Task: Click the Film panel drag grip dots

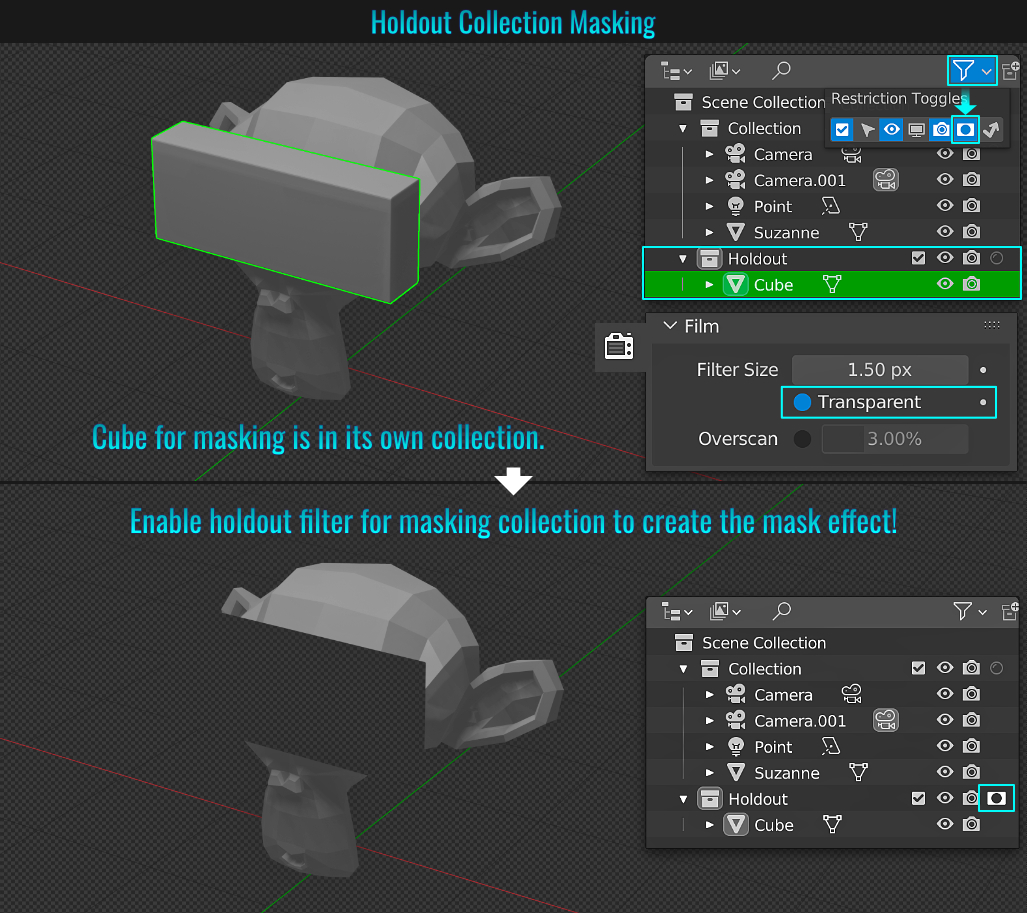Action: pyautogui.click(x=992, y=326)
